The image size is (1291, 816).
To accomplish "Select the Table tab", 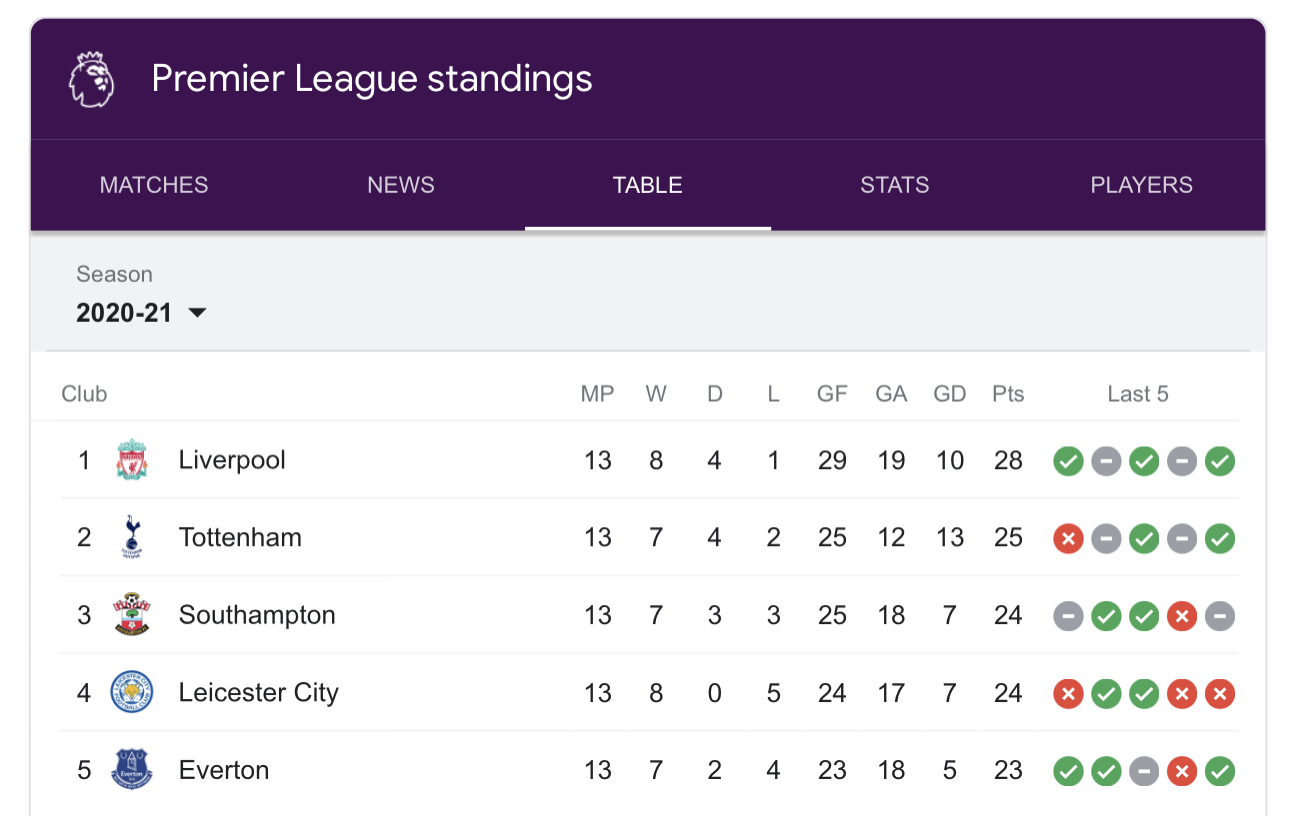I will click(648, 185).
